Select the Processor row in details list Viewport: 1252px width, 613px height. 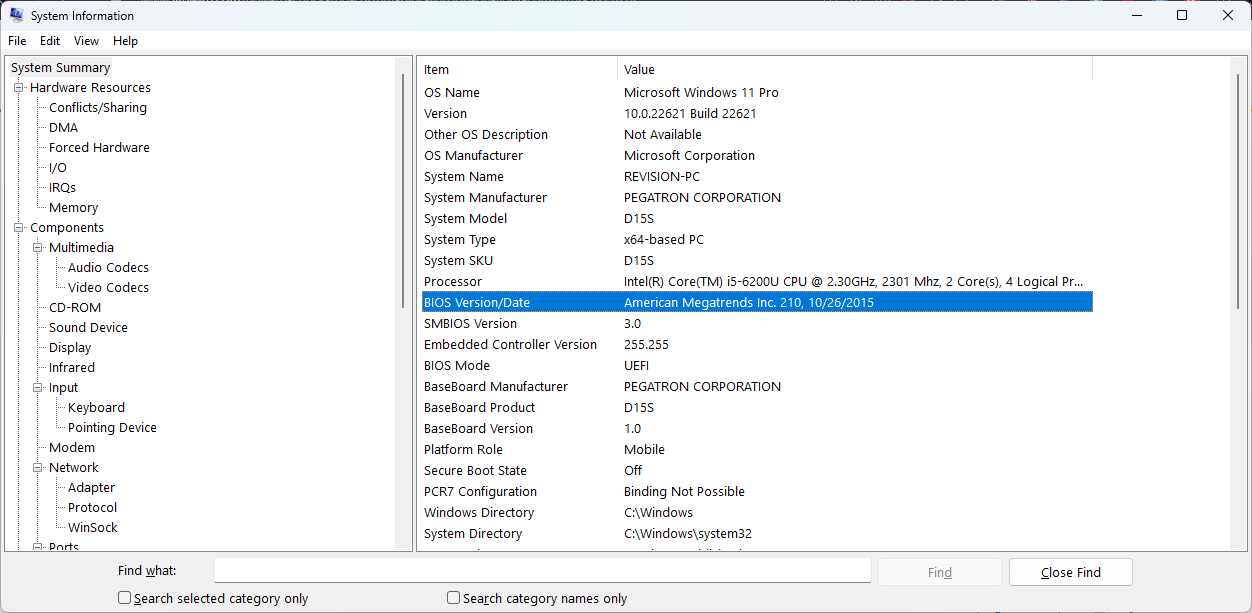point(453,282)
